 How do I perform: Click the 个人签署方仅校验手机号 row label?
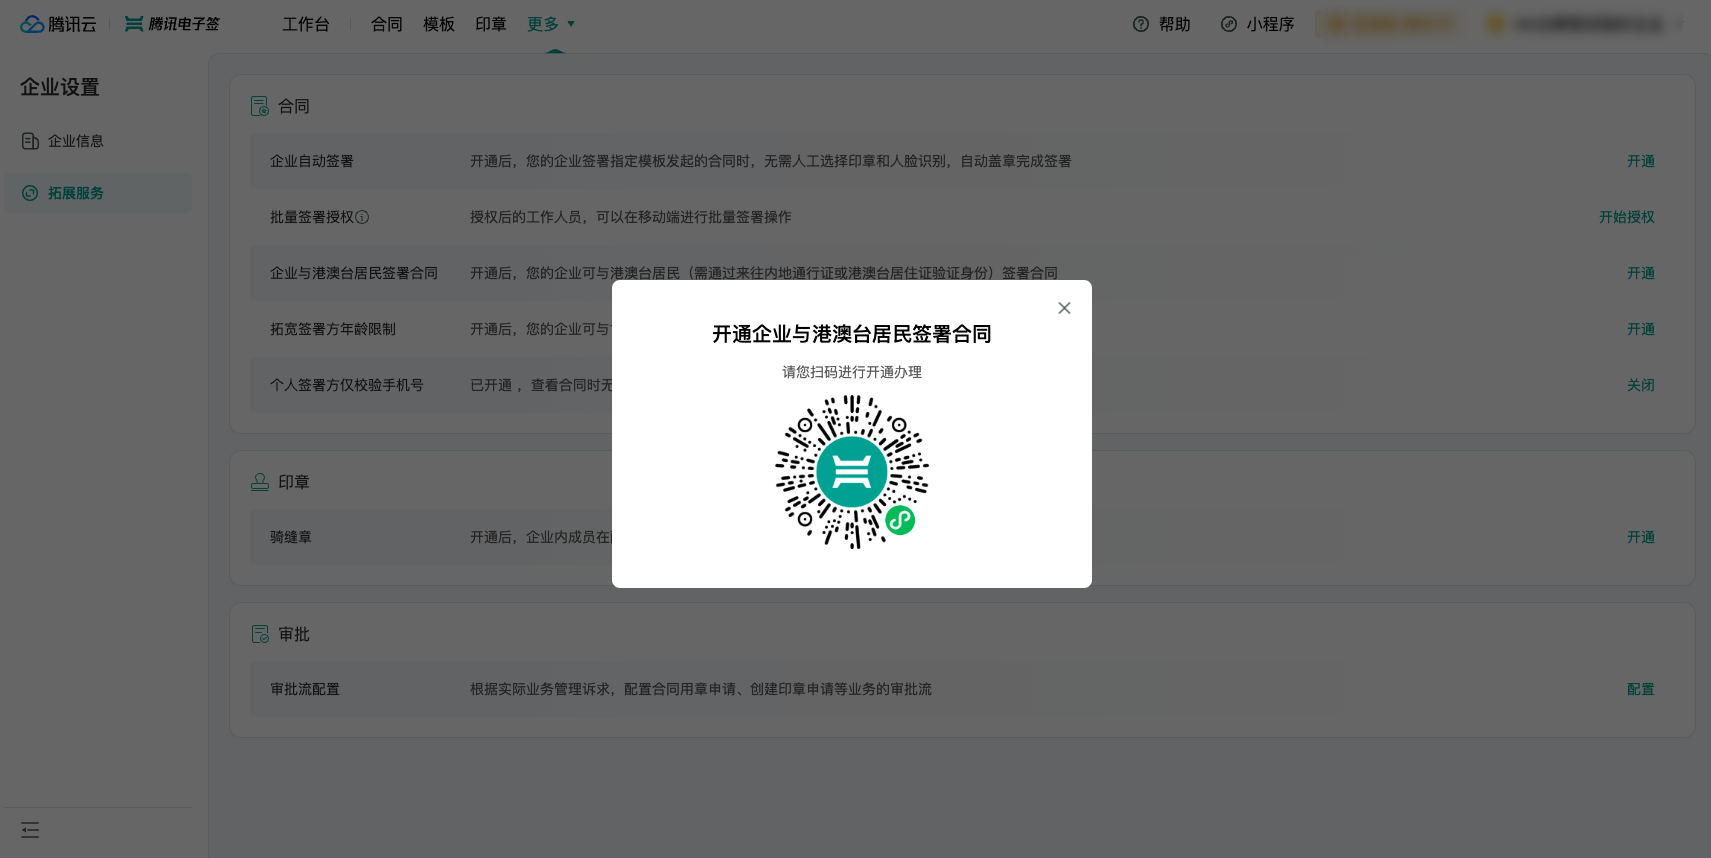347,385
